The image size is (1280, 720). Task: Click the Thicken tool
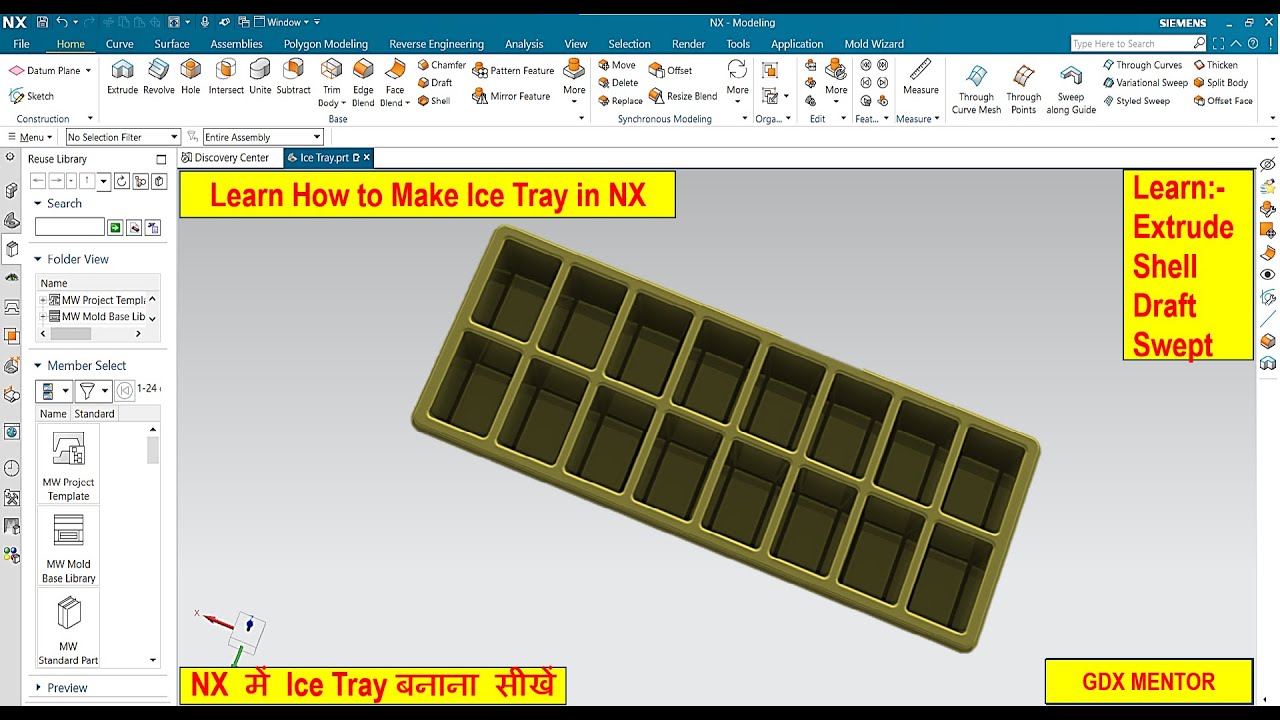point(1216,65)
